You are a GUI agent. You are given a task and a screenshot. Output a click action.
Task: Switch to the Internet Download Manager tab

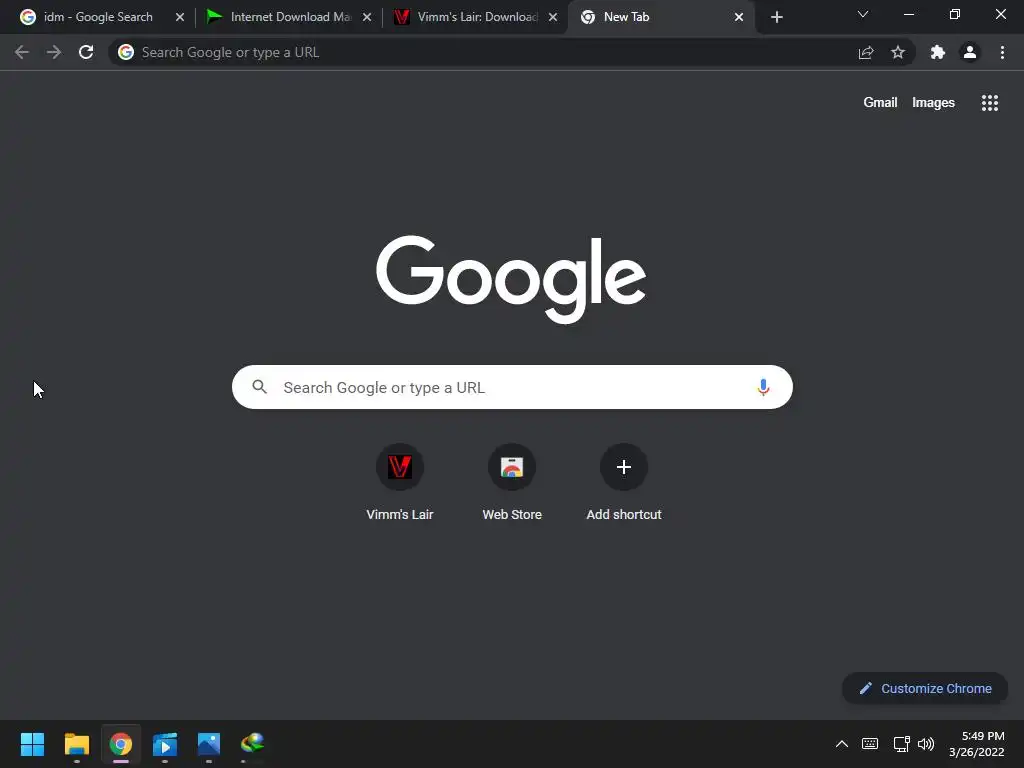point(290,17)
